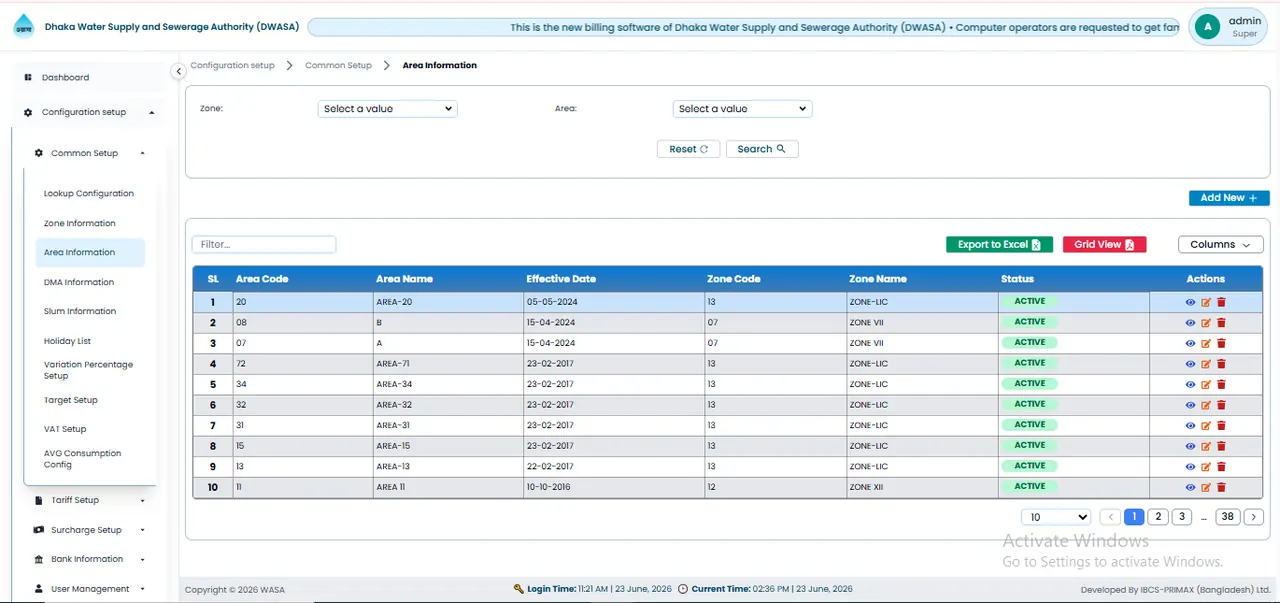Edit area A row
The height and width of the screenshot is (603, 1280).
click(1206, 343)
